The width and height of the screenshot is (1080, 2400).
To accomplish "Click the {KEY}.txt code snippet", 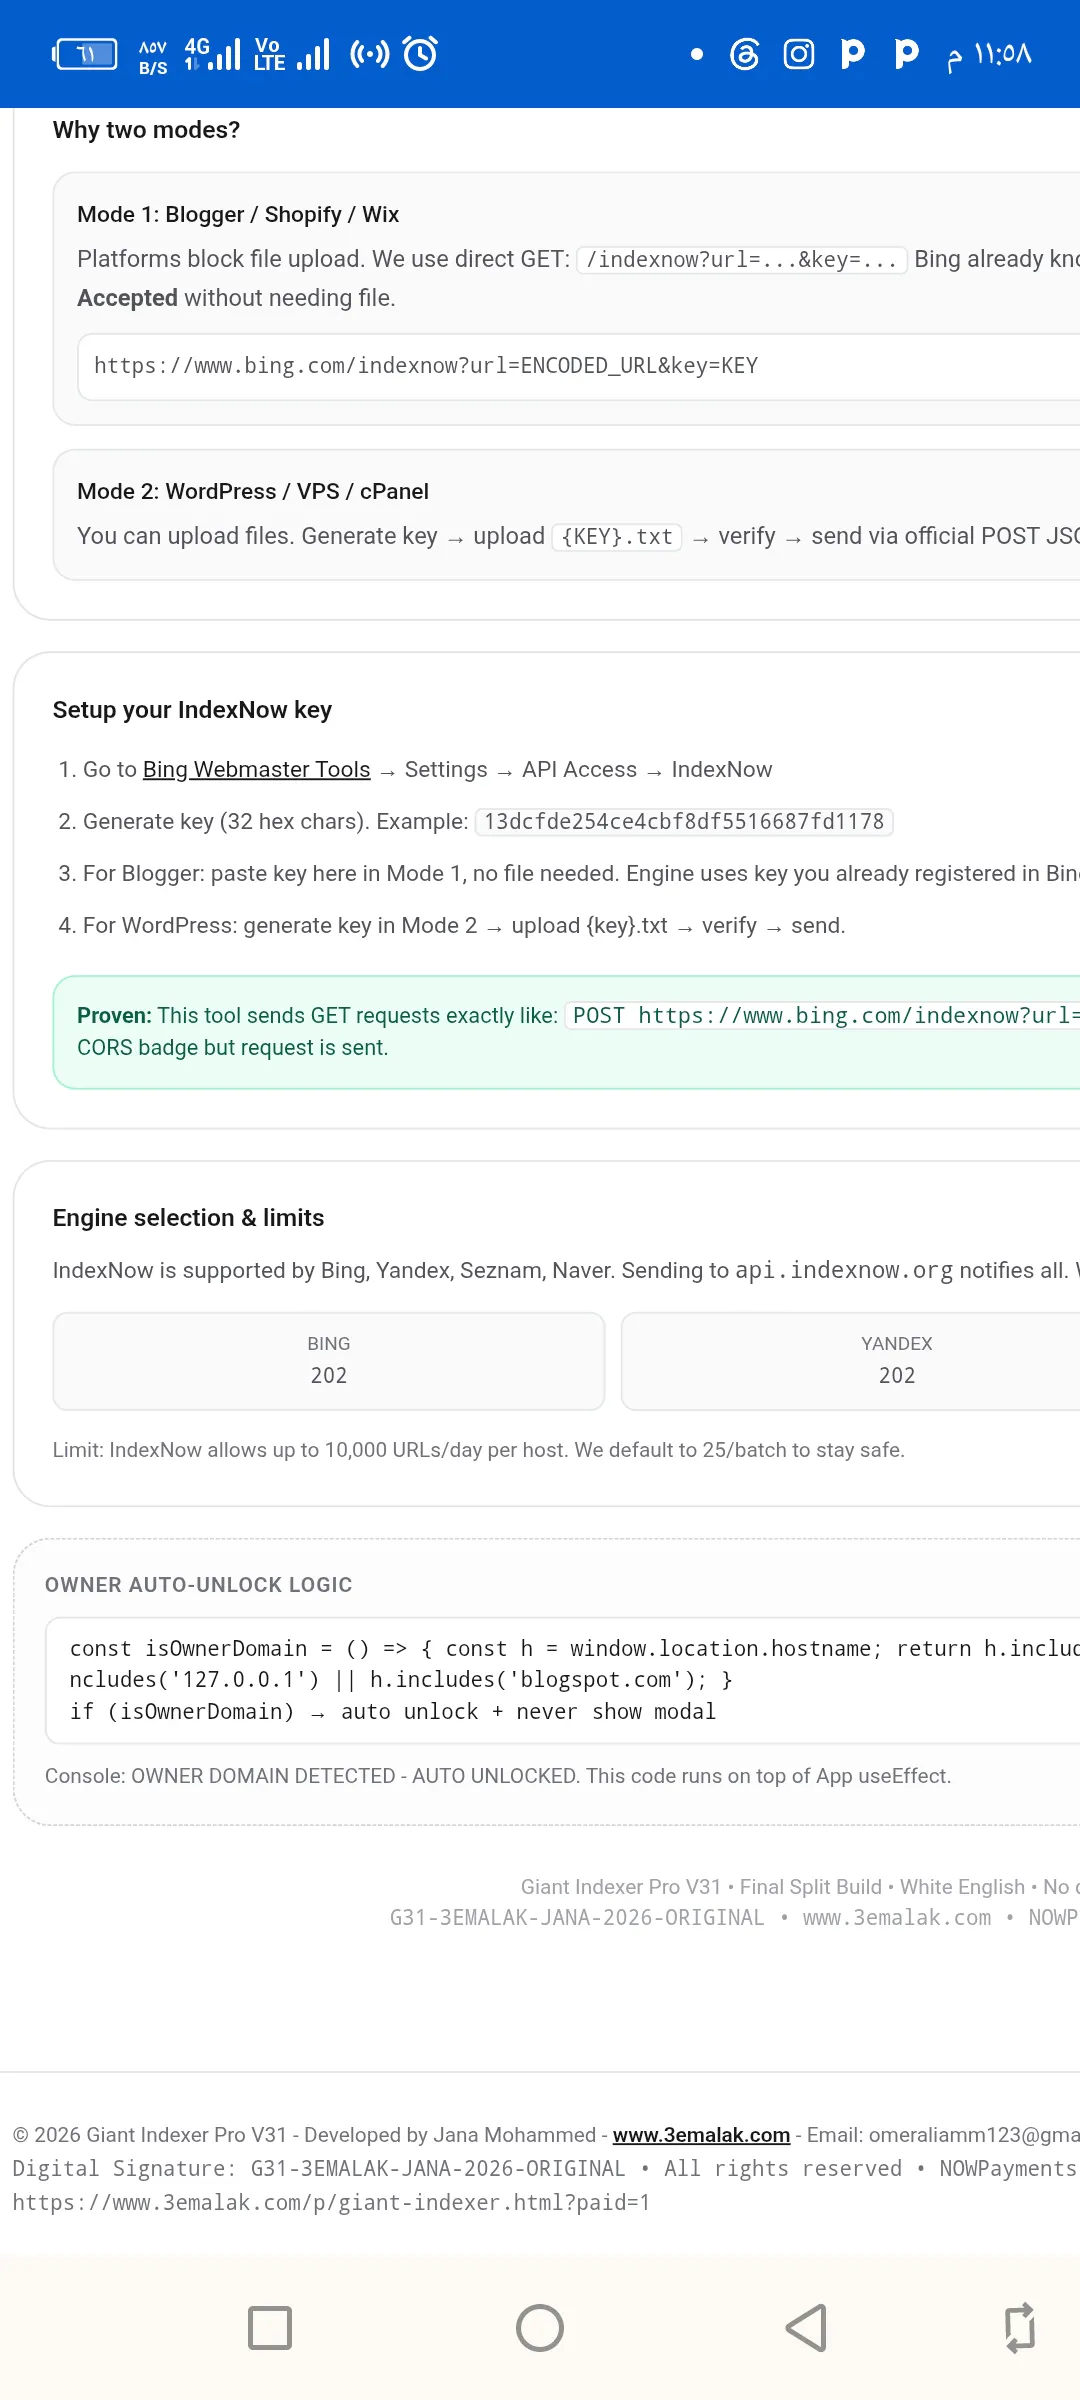I will pyautogui.click(x=617, y=537).
